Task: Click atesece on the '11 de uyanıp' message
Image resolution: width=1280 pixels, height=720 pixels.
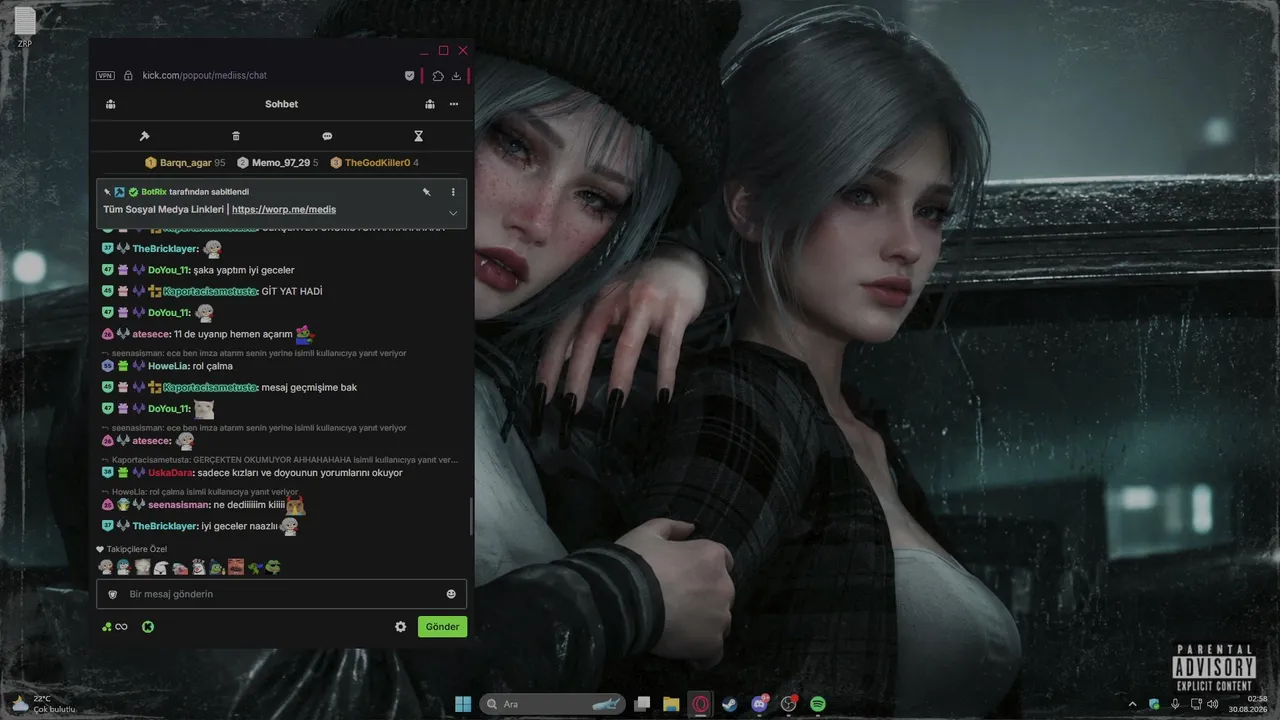Action: tap(151, 334)
